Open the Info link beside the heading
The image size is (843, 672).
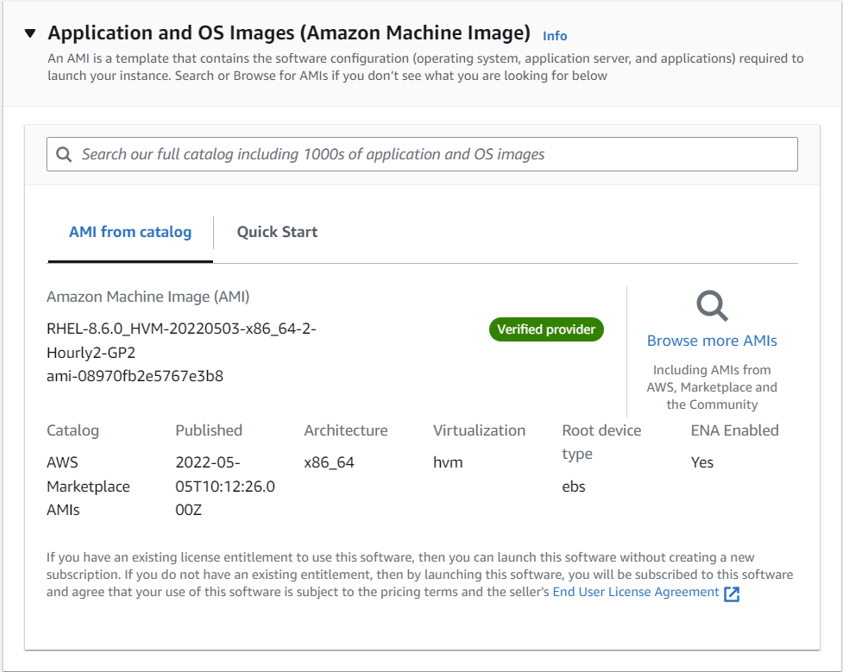[x=554, y=36]
